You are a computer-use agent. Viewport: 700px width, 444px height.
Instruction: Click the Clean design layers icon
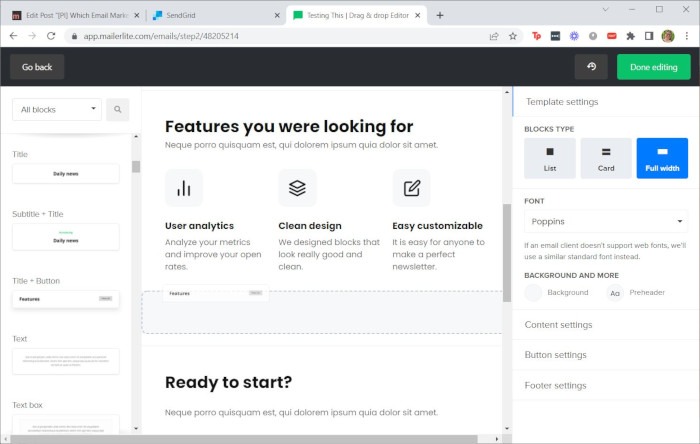pos(297,188)
